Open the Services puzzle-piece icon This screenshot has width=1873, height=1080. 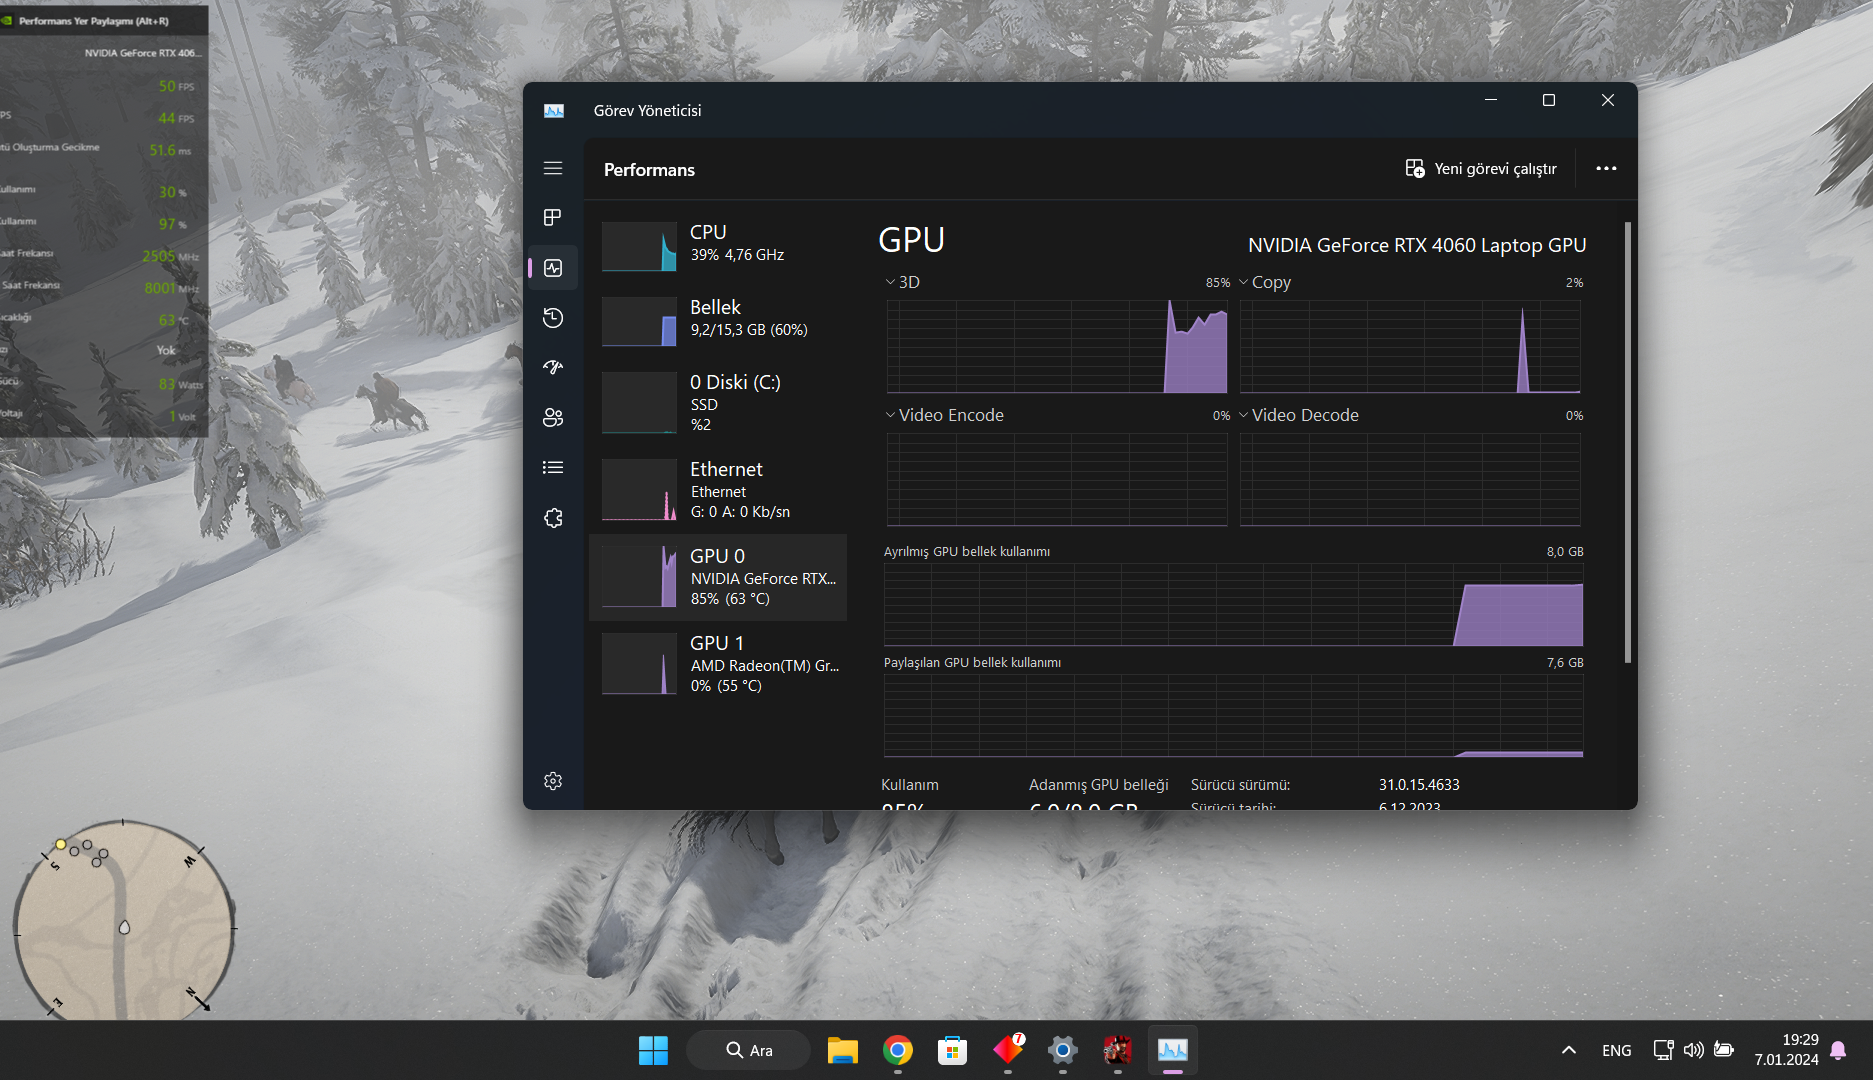(x=553, y=518)
